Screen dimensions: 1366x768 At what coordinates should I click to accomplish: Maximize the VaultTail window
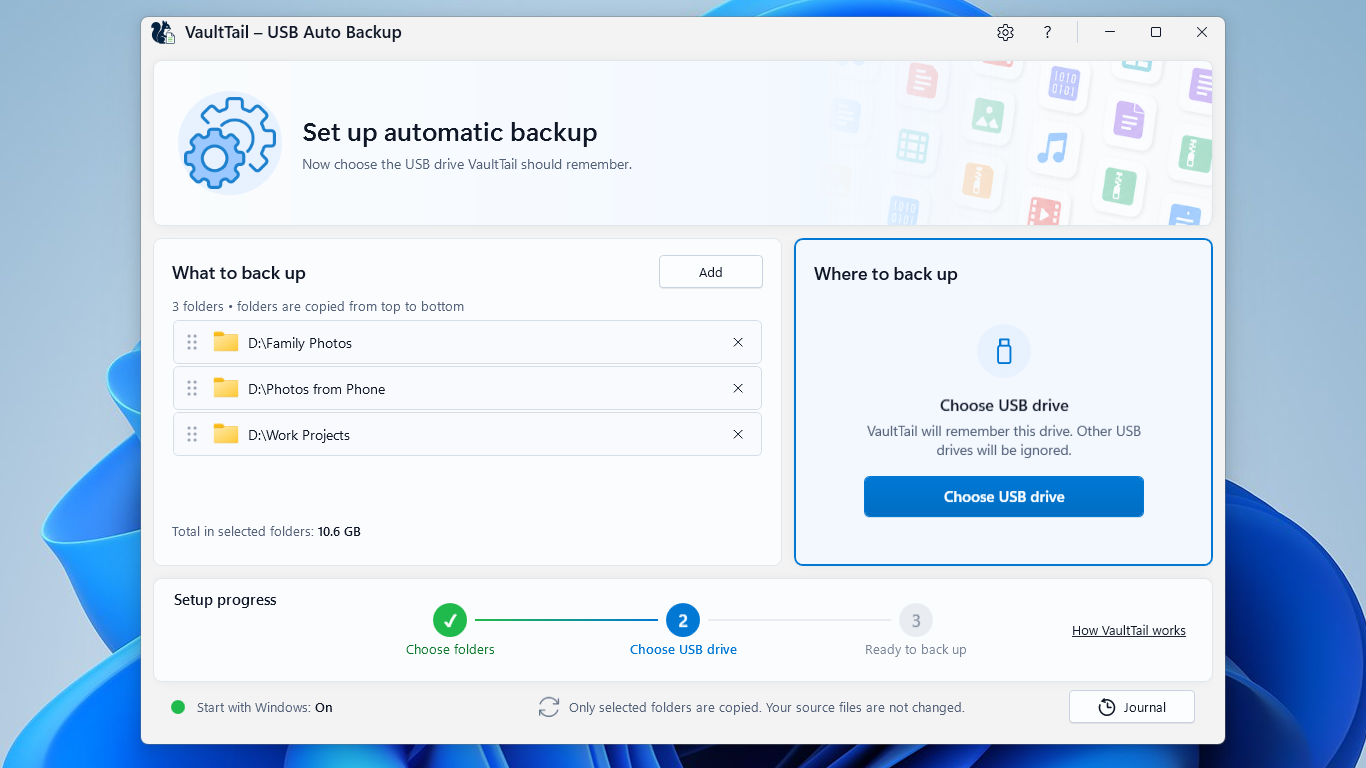pos(1156,32)
